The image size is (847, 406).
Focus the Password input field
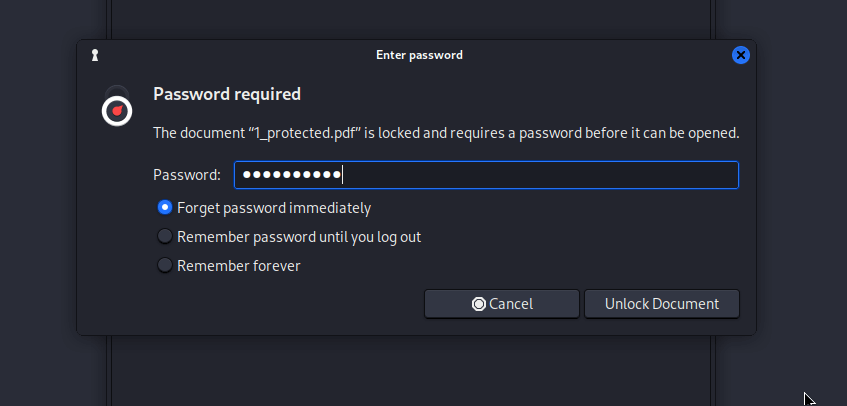point(486,175)
